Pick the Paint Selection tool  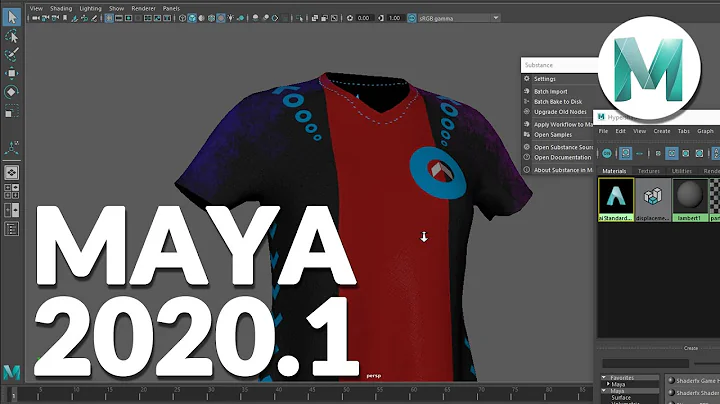pyautogui.click(x=12, y=54)
